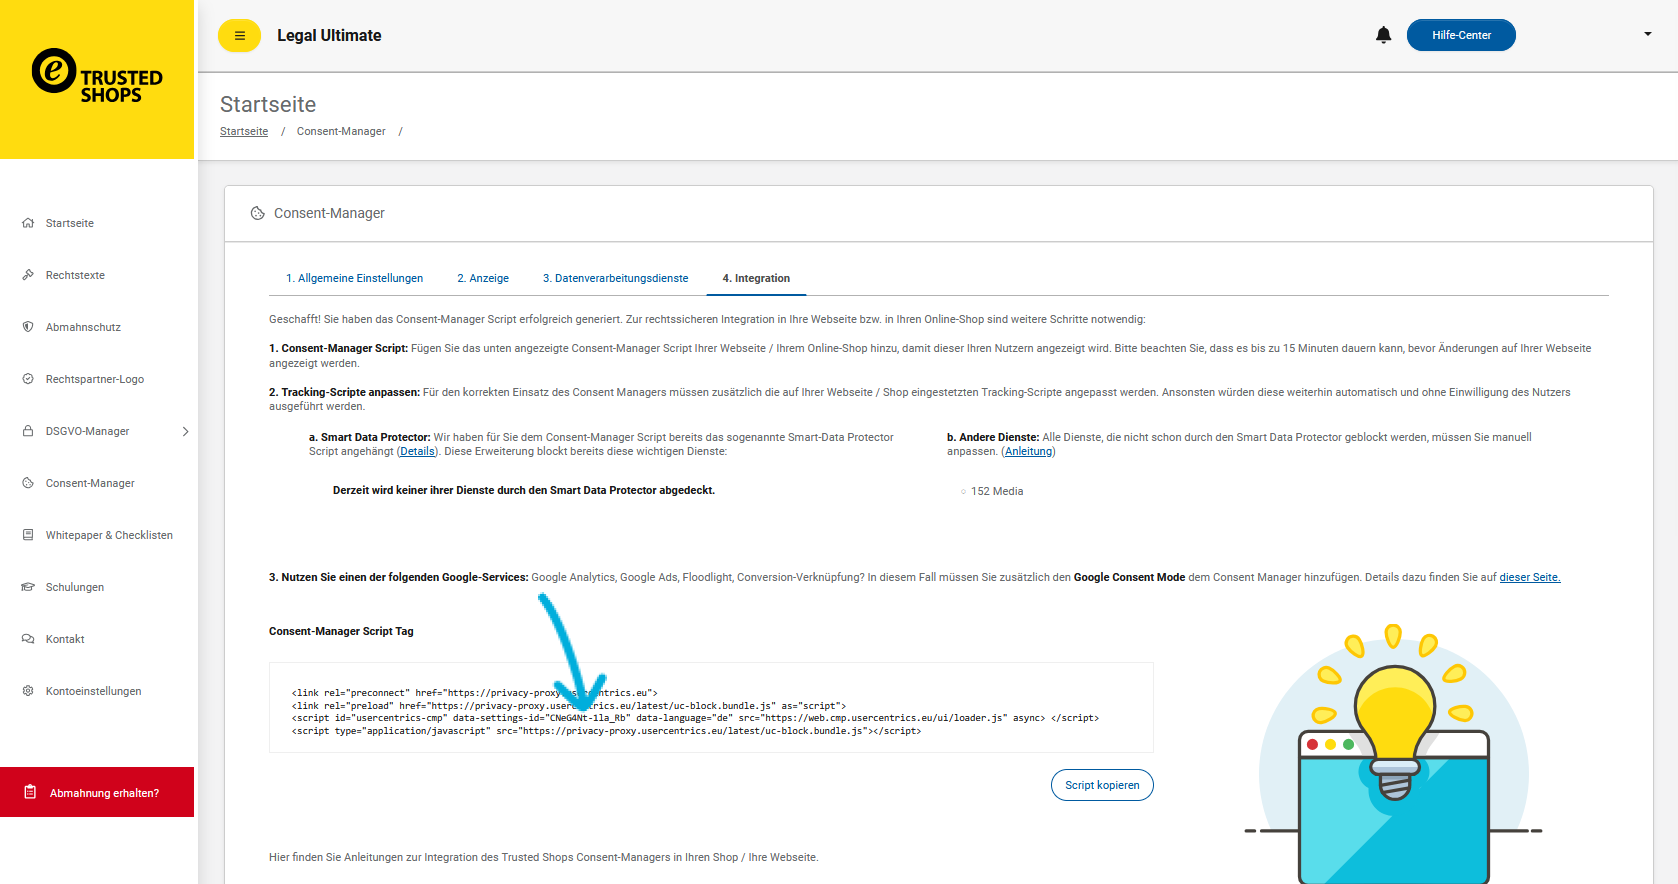
Task: Click the Whitepaper & Checklisten document icon
Action: pyautogui.click(x=28, y=535)
